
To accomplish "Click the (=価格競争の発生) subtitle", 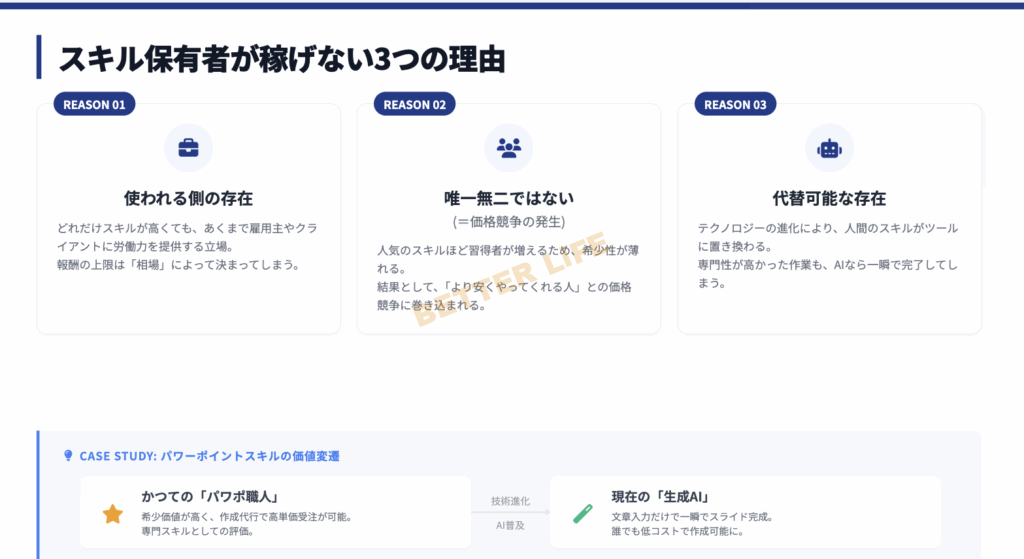I will 509,221.
